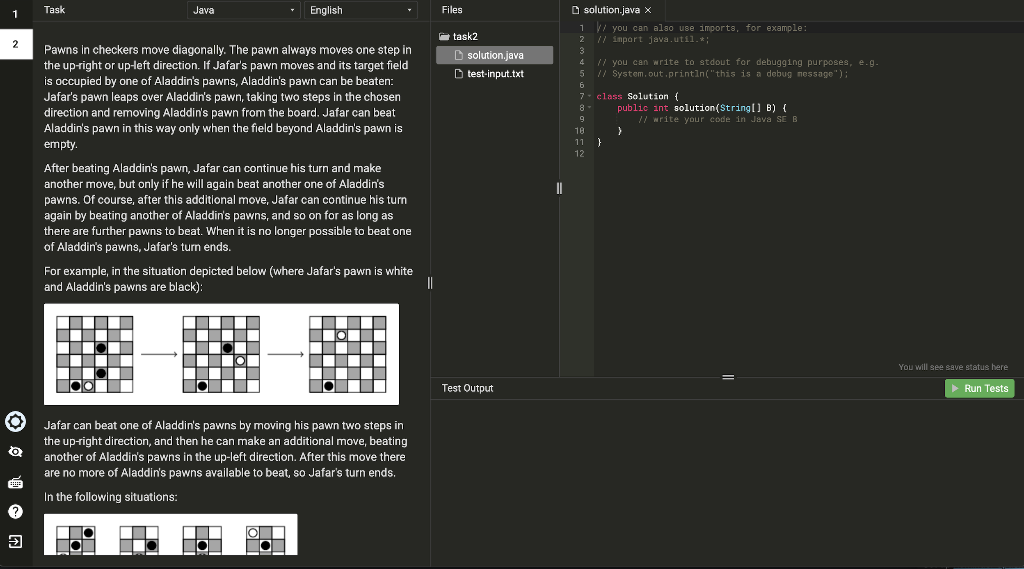Open the help question mark icon

tap(16, 512)
